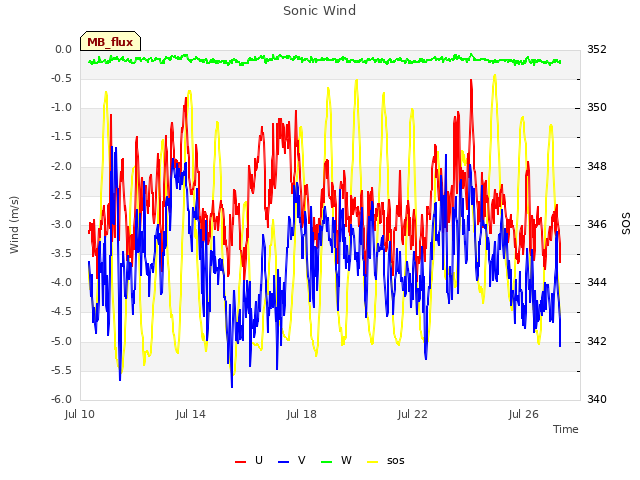Click the -4.0 left axis value
Image resolution: width=640 pixels, height=480 pixels.
click(x=61, y=283)
